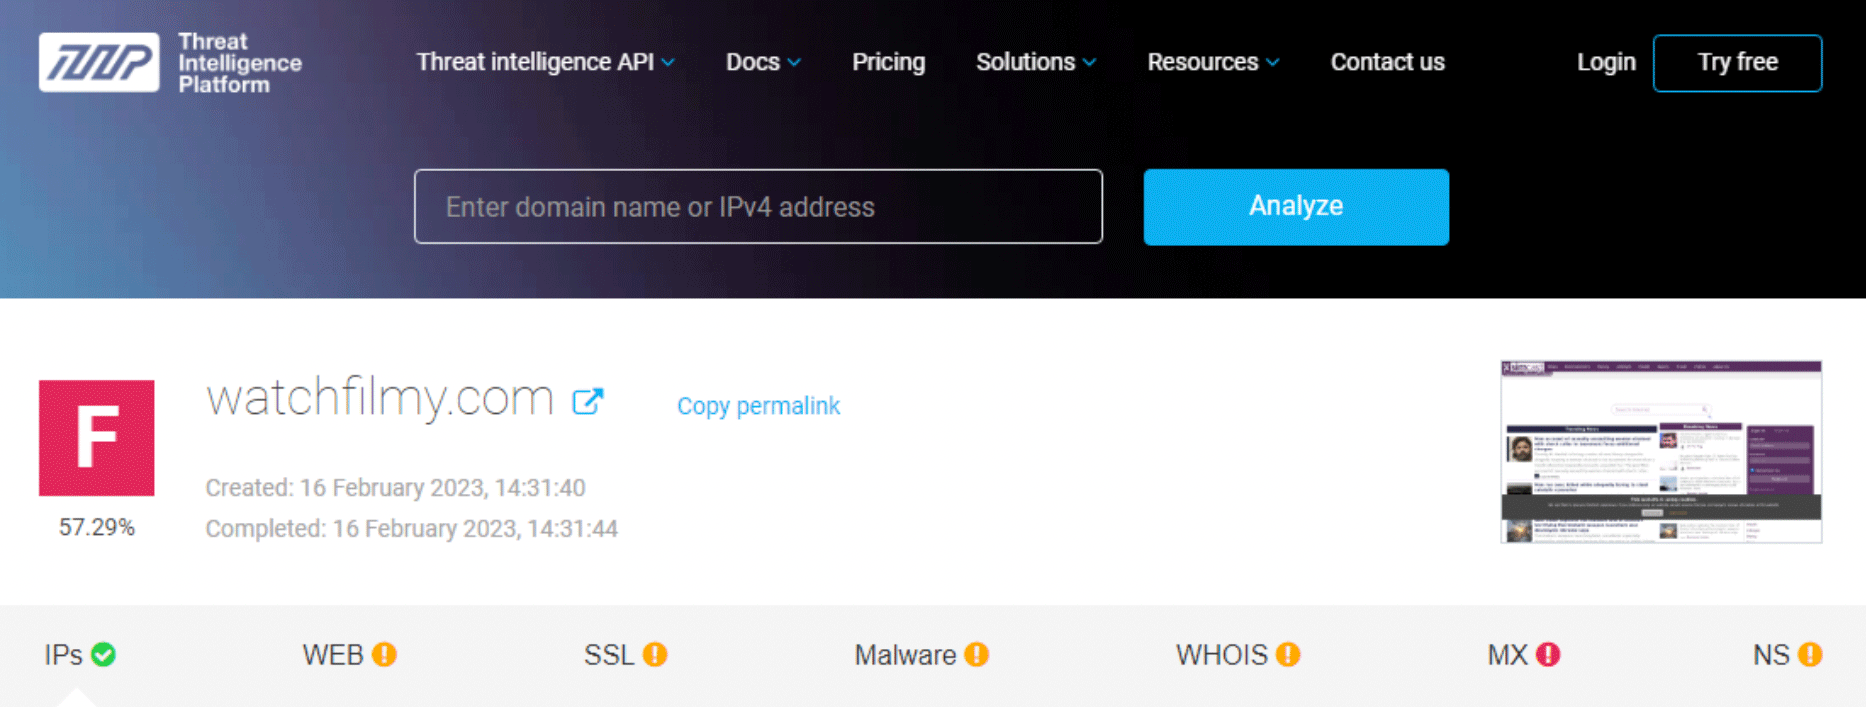Viewport: 1866px width, 707px height.
Task: Click the Copy permalink link
Action: 758,406
